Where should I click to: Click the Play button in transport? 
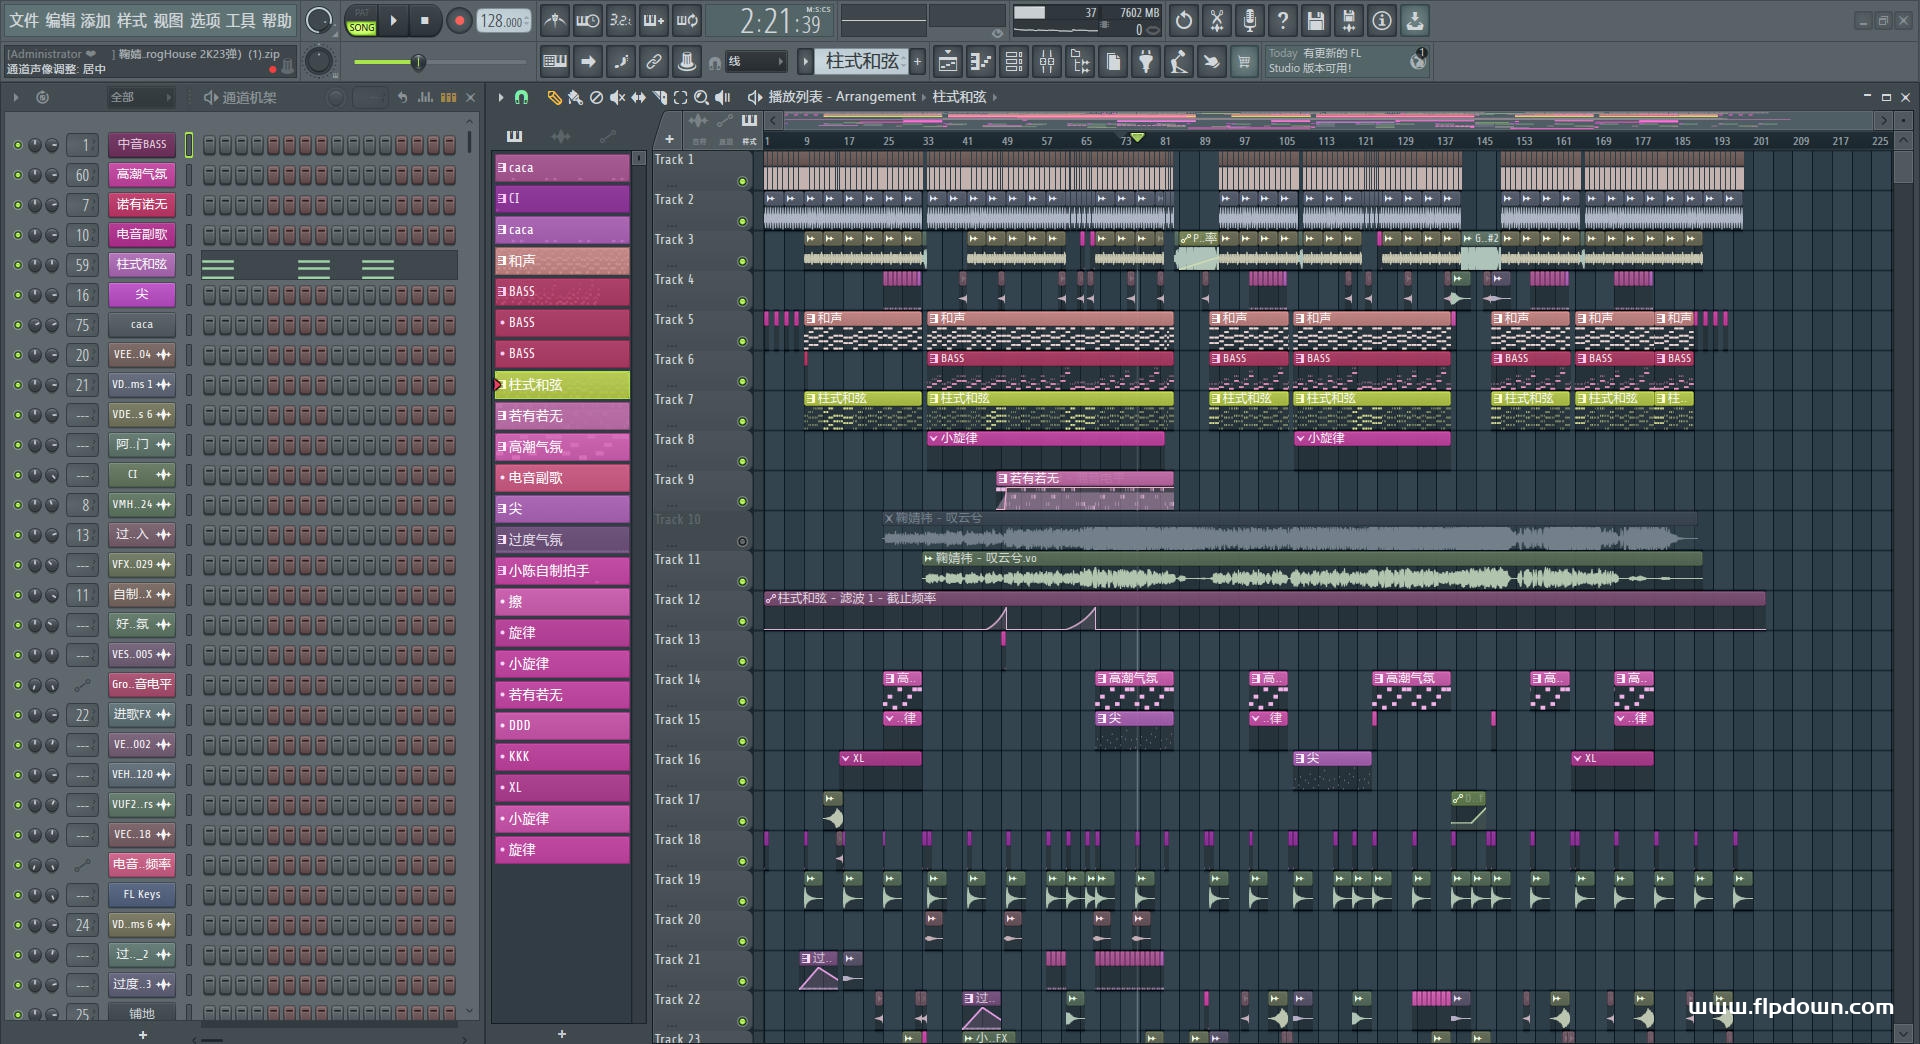click(x=393, y=20)
